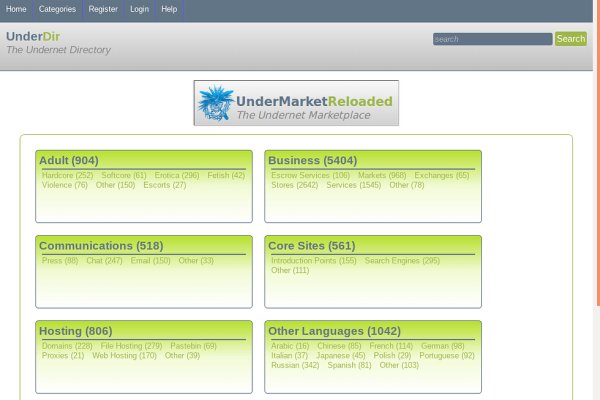Open the Communications (518) category heading
This screenshot has width=600, height=400.
pos(100,246)
